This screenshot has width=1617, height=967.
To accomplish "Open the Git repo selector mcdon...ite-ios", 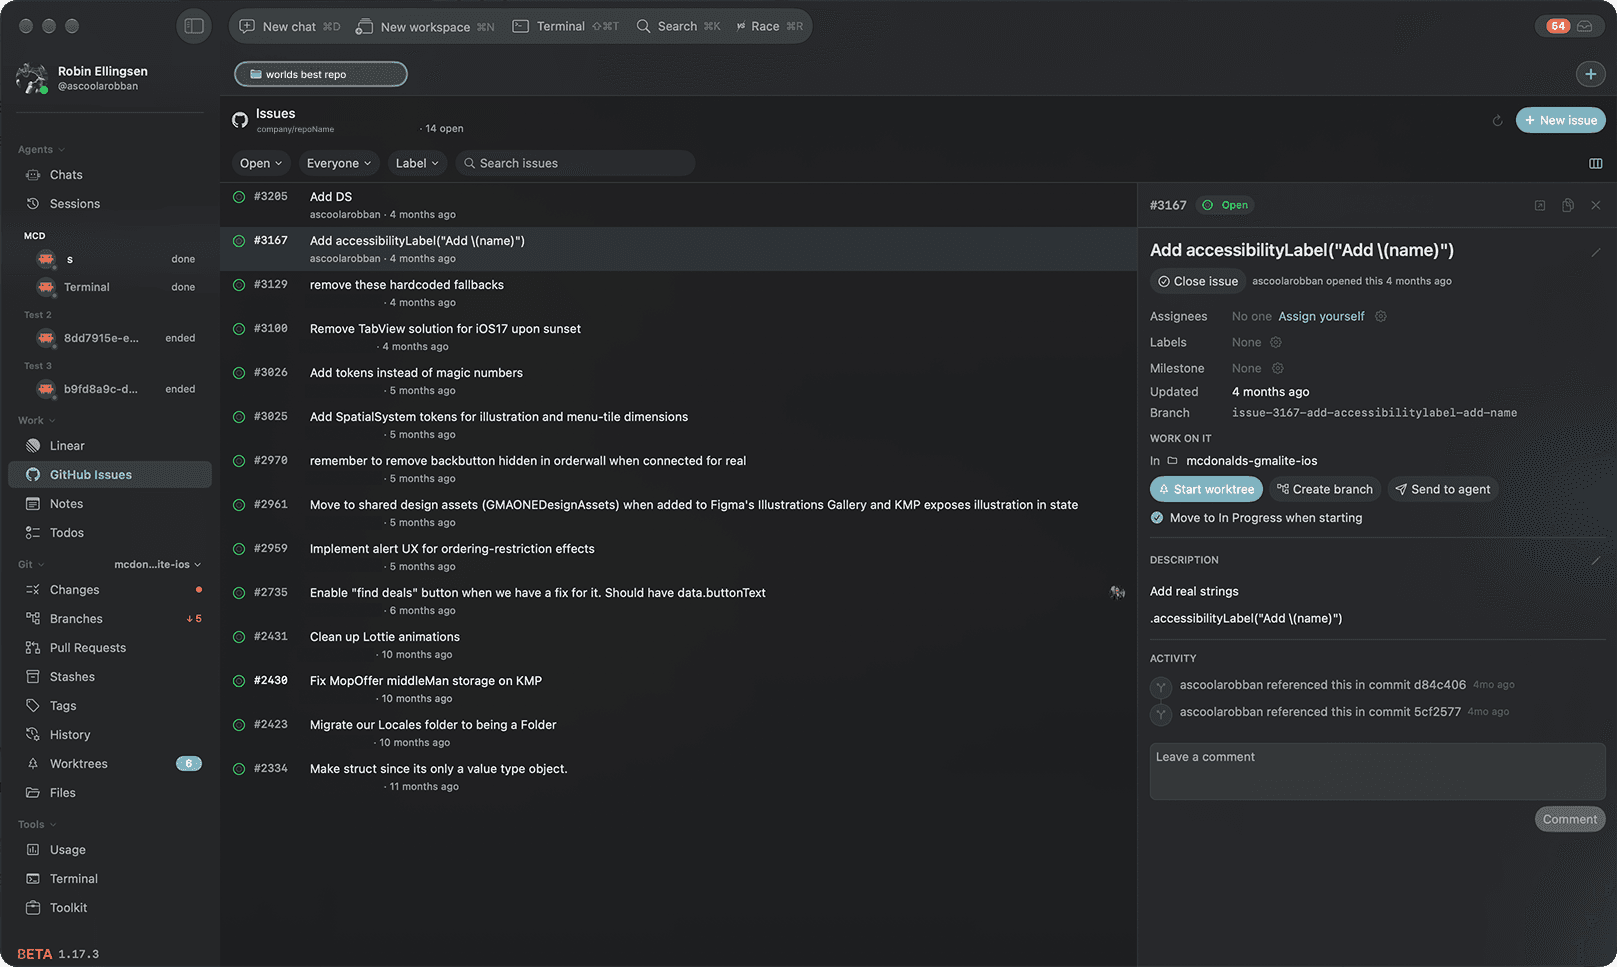I will click(158, 564).
